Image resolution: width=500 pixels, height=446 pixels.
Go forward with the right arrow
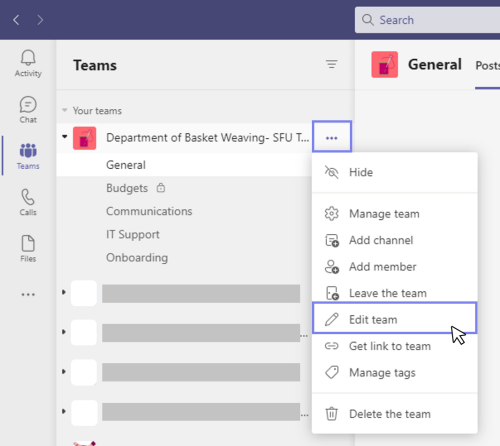[x=40, y=20]
